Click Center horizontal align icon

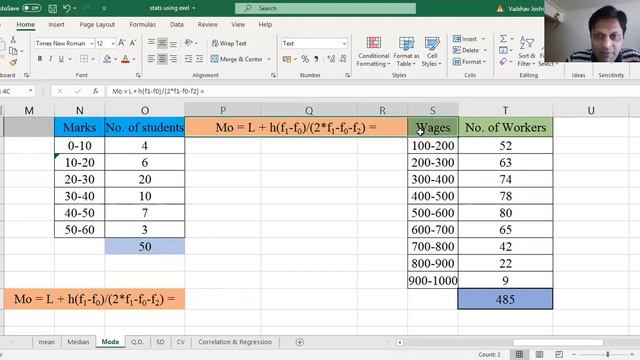[x=162, y=59]
